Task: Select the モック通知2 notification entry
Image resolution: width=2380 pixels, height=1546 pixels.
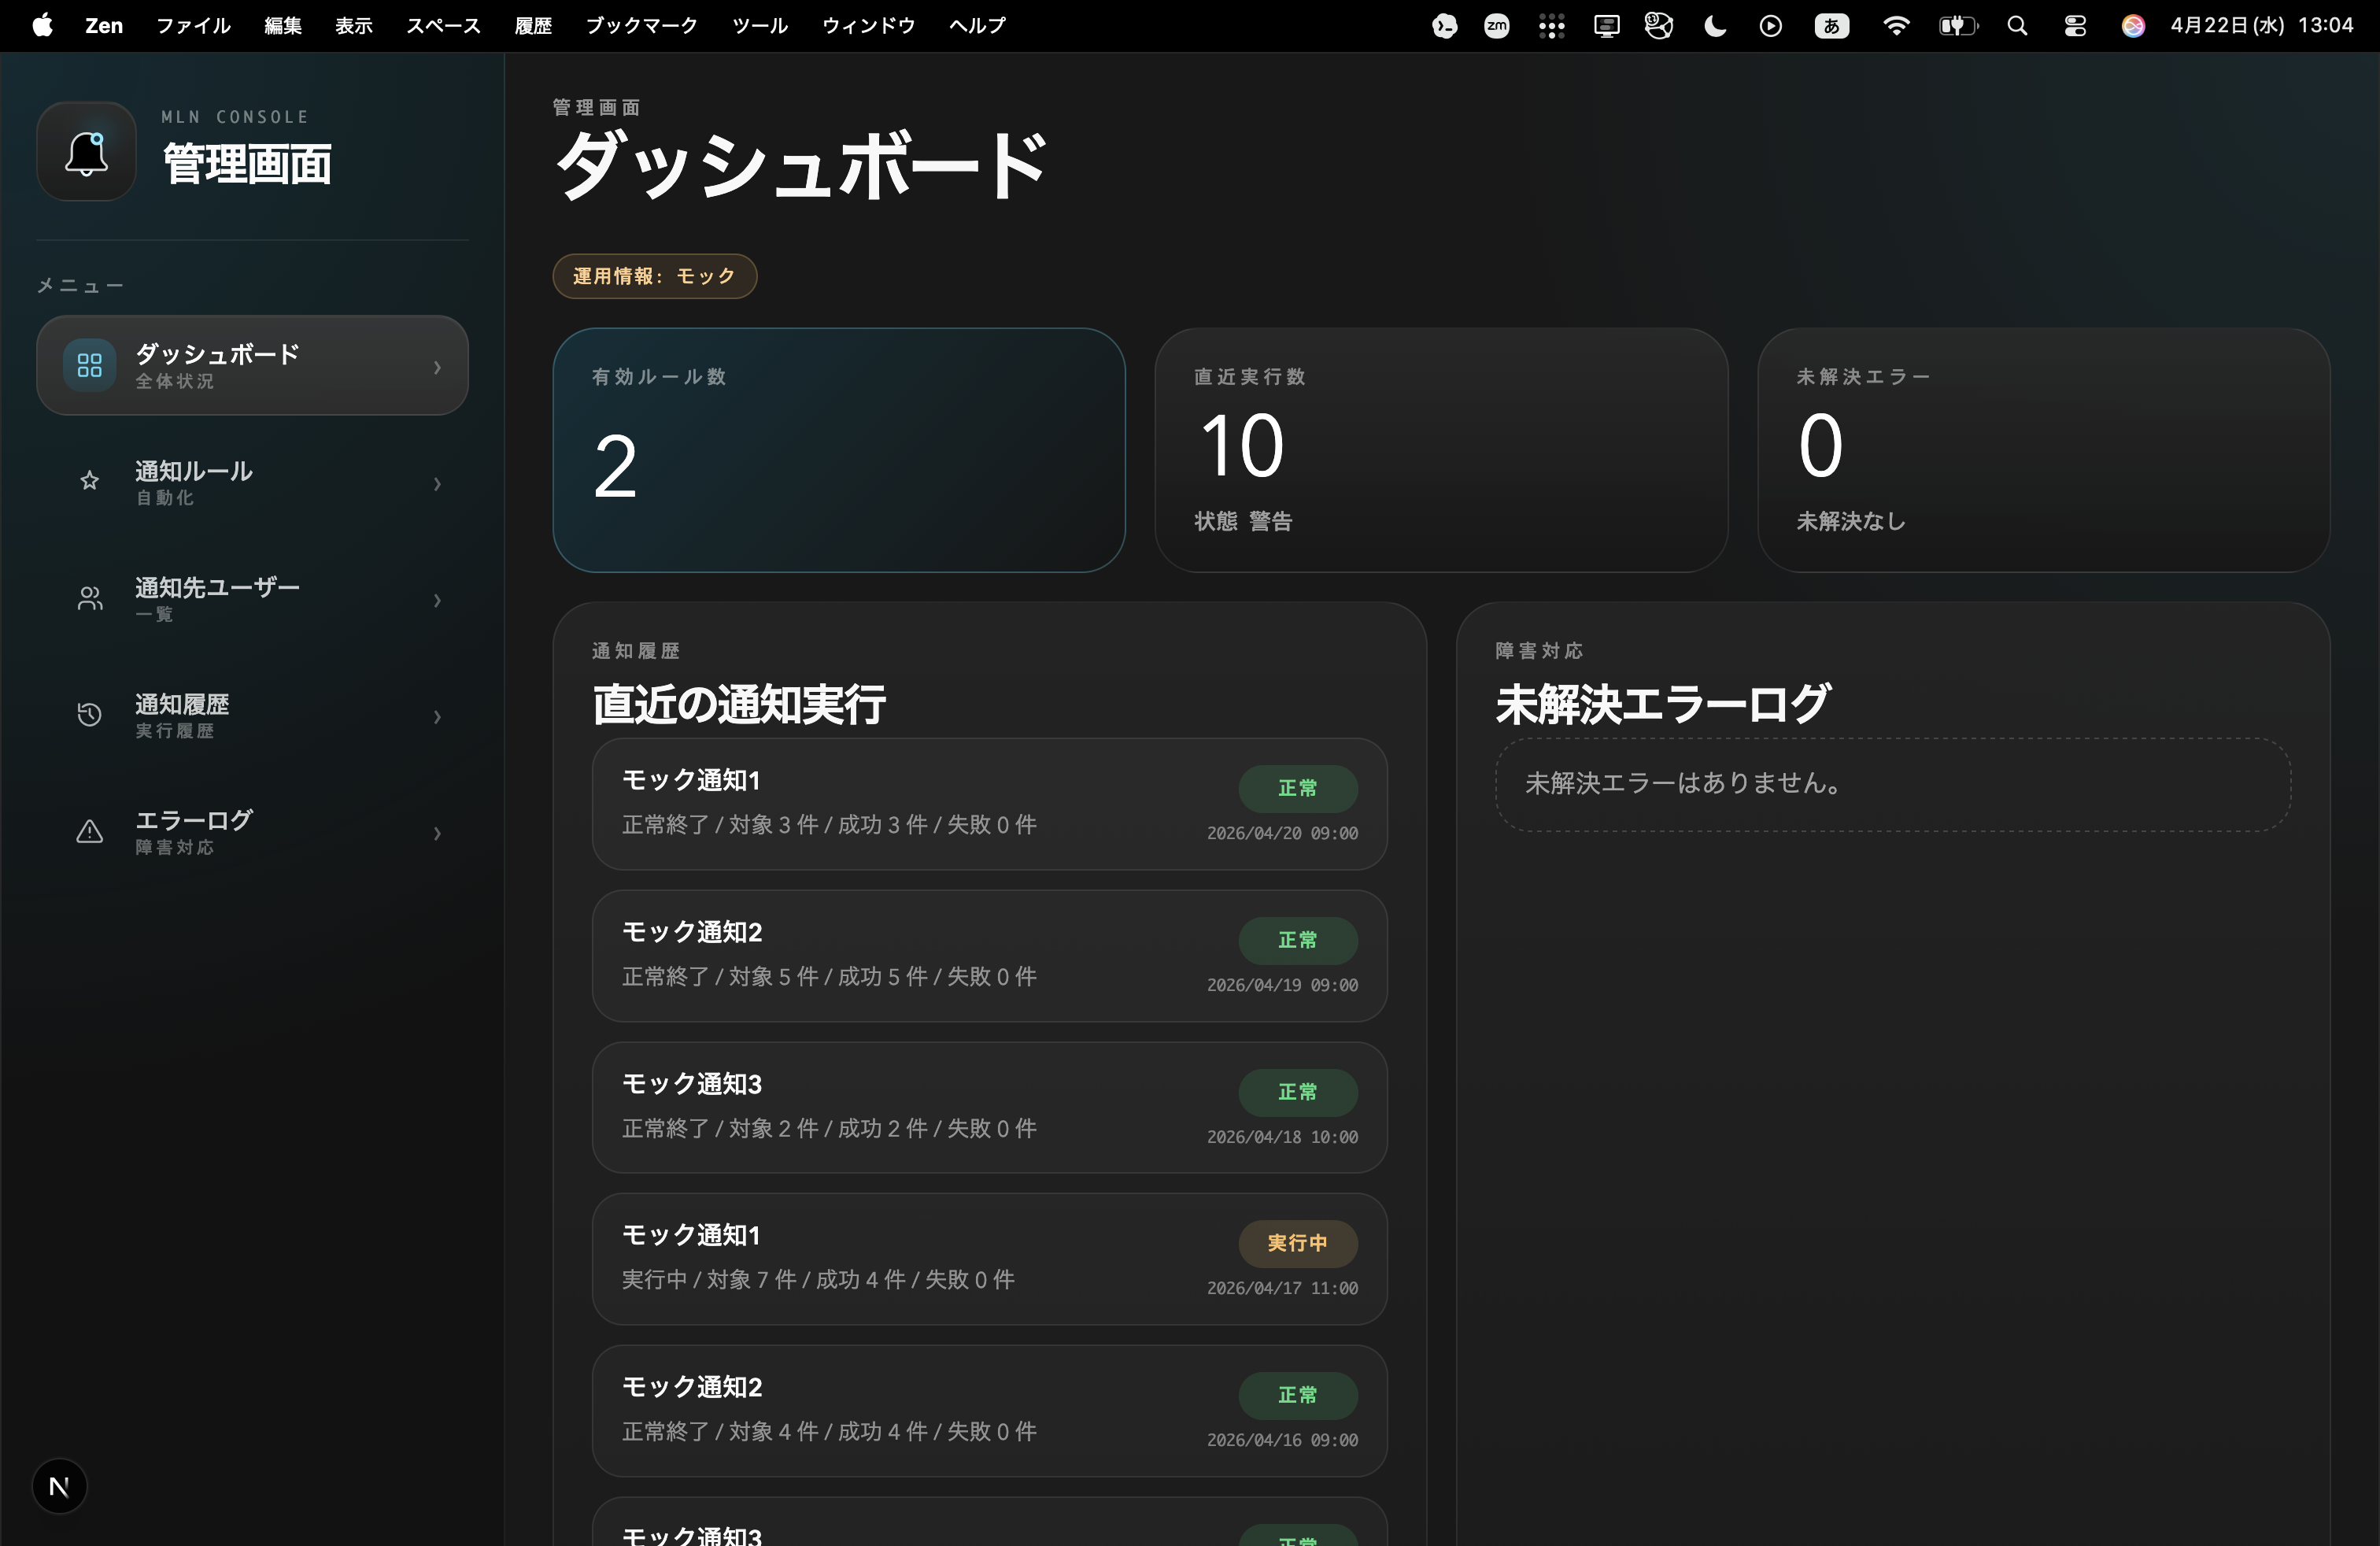Action: point(989,956)
